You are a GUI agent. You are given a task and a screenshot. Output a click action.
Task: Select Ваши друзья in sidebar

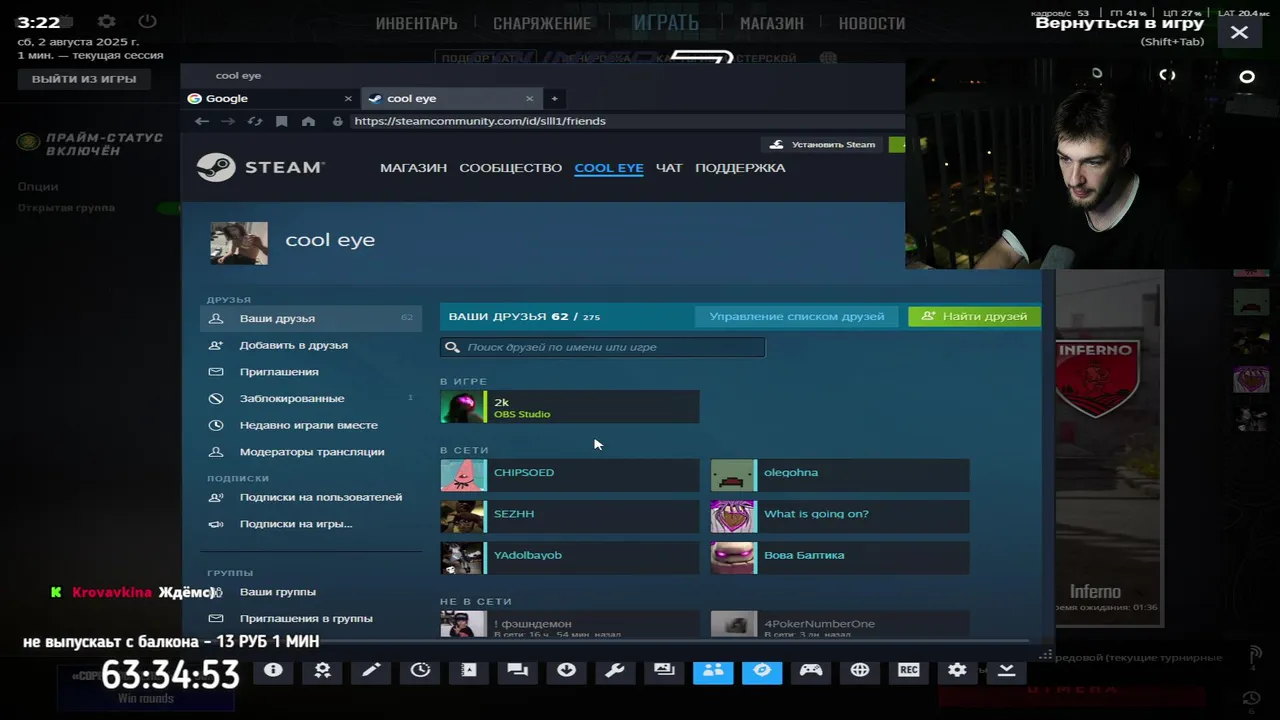310,318
